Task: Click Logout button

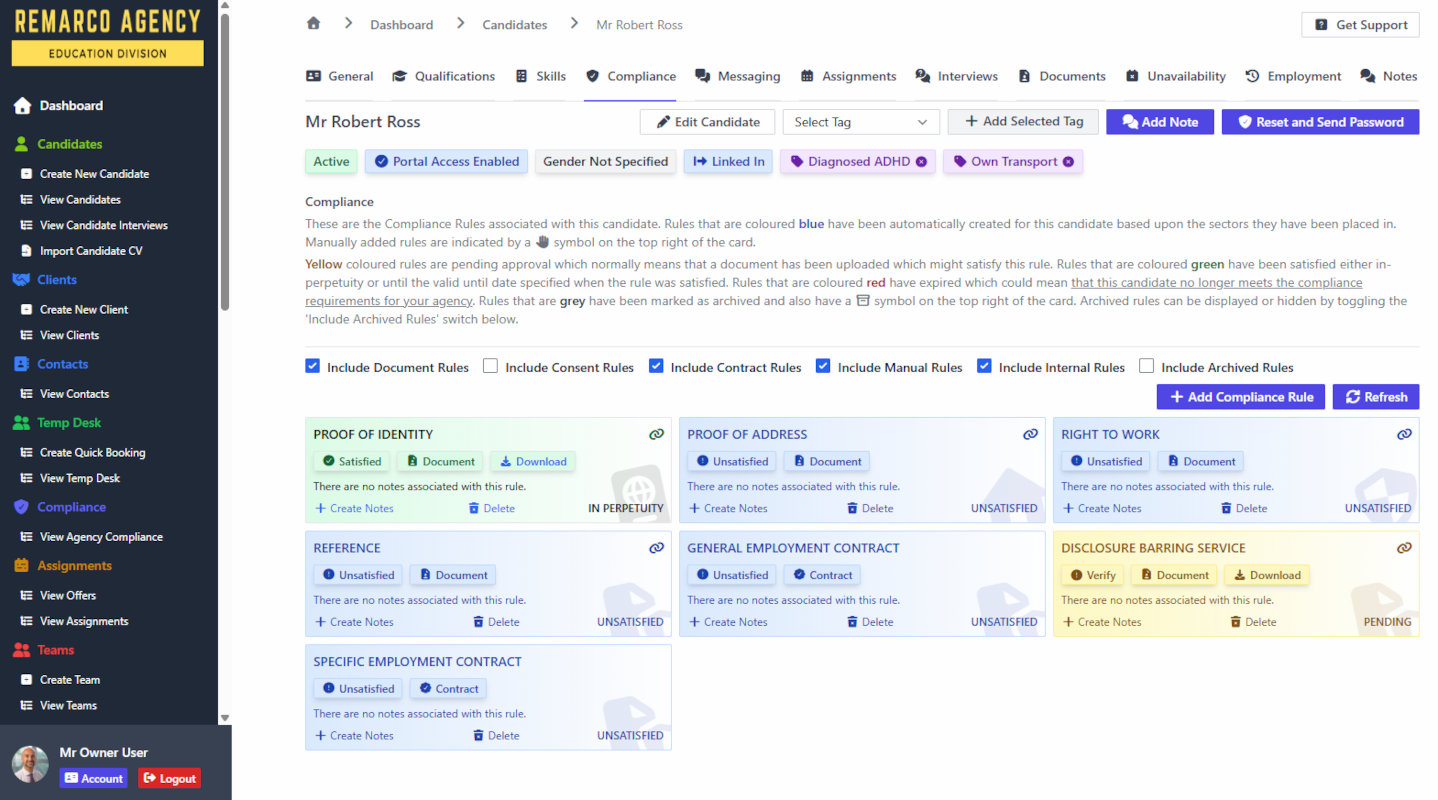Action: pyautogui.click(x=169, y=778)
